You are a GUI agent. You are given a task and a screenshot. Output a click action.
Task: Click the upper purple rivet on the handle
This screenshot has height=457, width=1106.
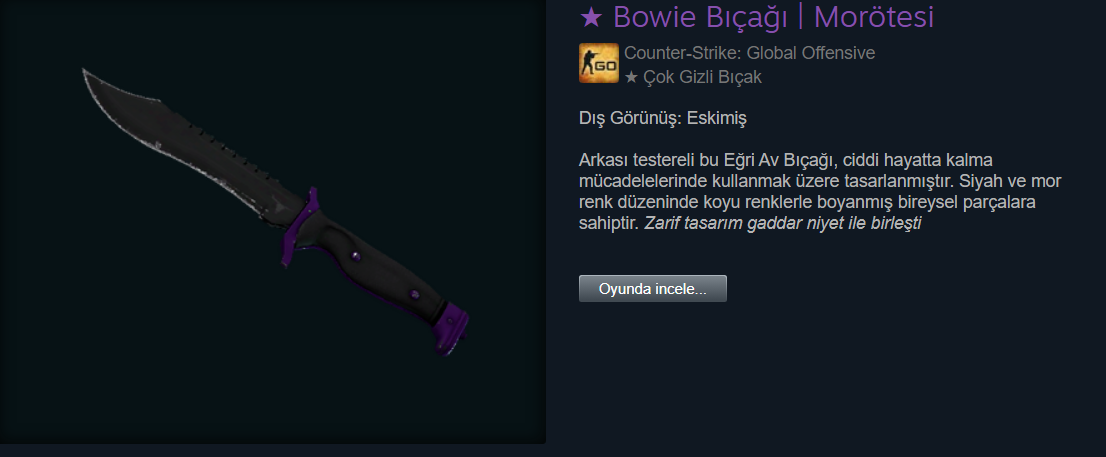point(354,256)
